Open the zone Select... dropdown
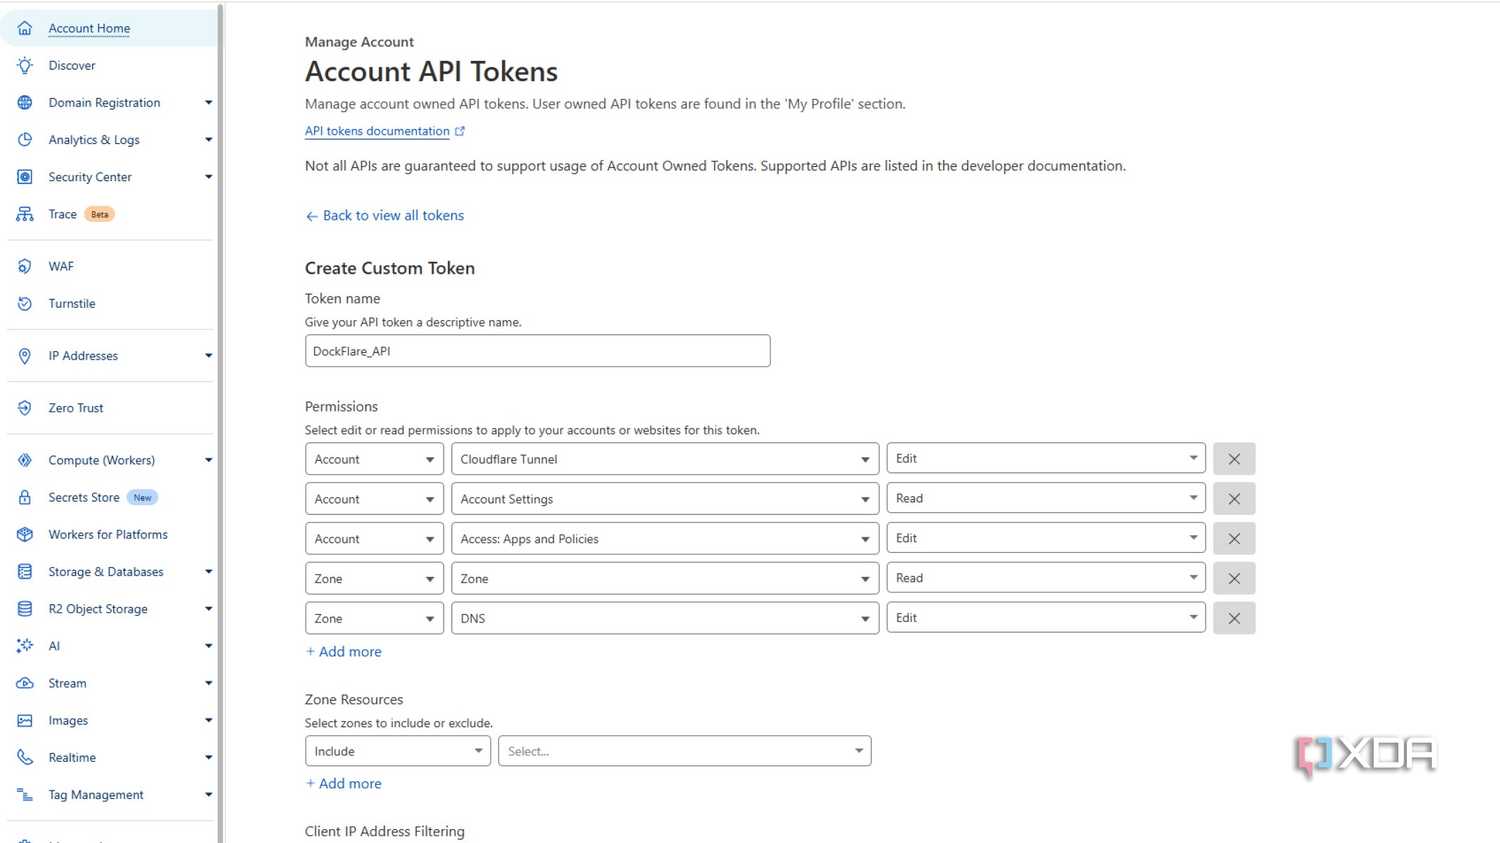Image resolution: width=1500 pixels, height=843 pixels. pyautogui.click(x=685, y=751)
